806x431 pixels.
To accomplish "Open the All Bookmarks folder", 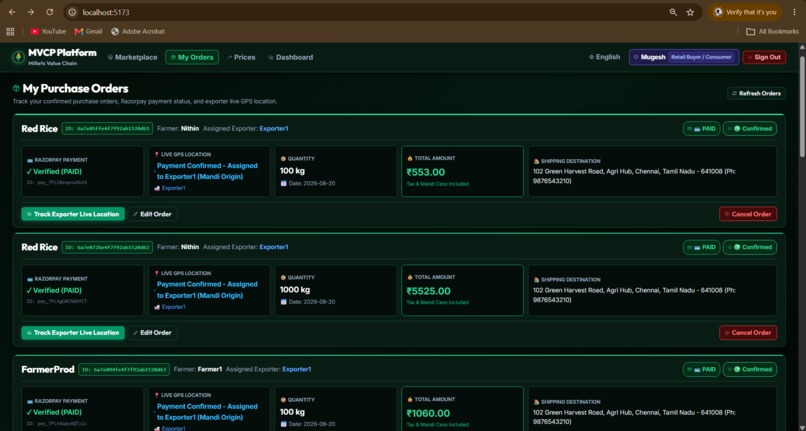I will 772,31.
